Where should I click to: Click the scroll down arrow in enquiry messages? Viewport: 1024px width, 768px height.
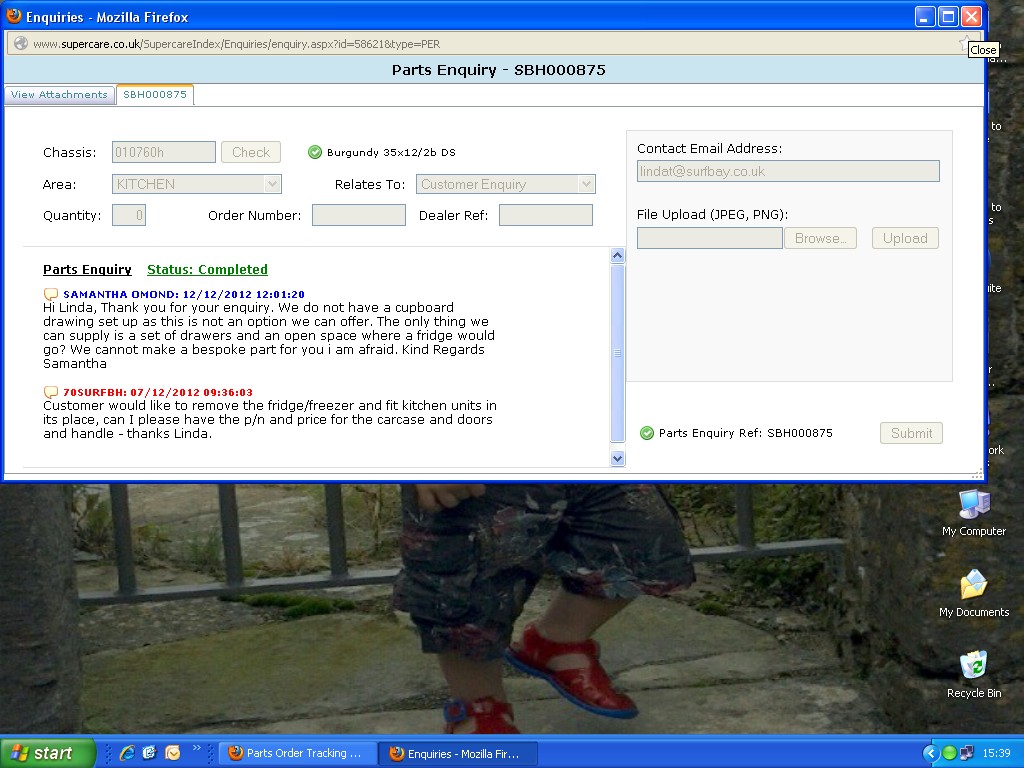(x=617, y=458)
